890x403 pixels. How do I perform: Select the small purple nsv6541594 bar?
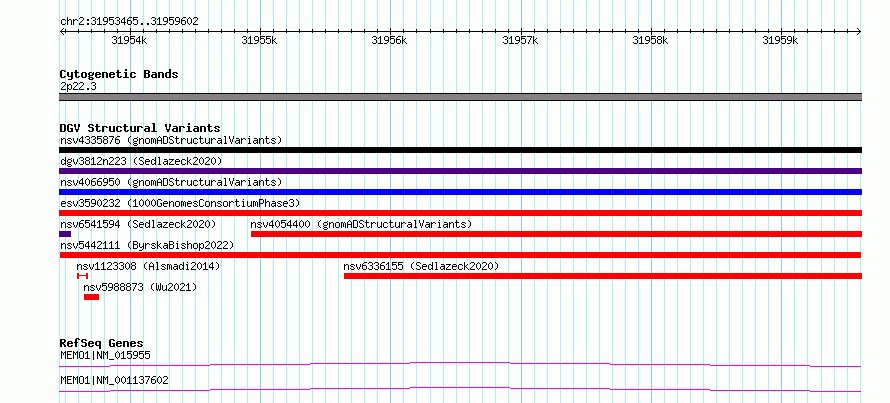click(x=65, y=234)
